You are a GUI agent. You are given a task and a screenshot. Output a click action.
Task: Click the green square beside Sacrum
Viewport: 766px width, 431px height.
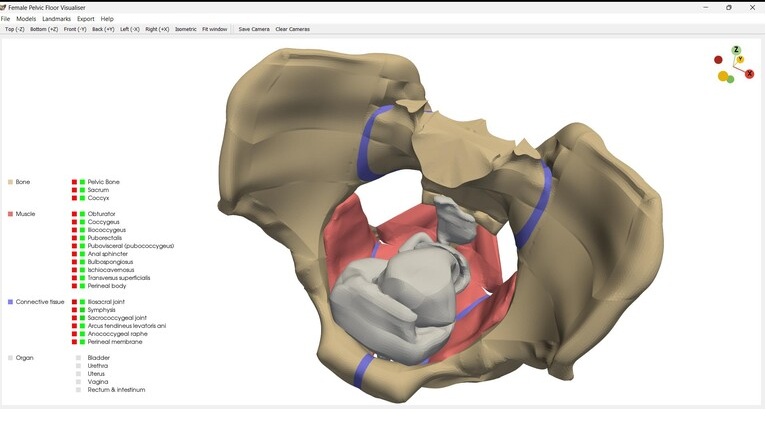[x=82, y=190]
